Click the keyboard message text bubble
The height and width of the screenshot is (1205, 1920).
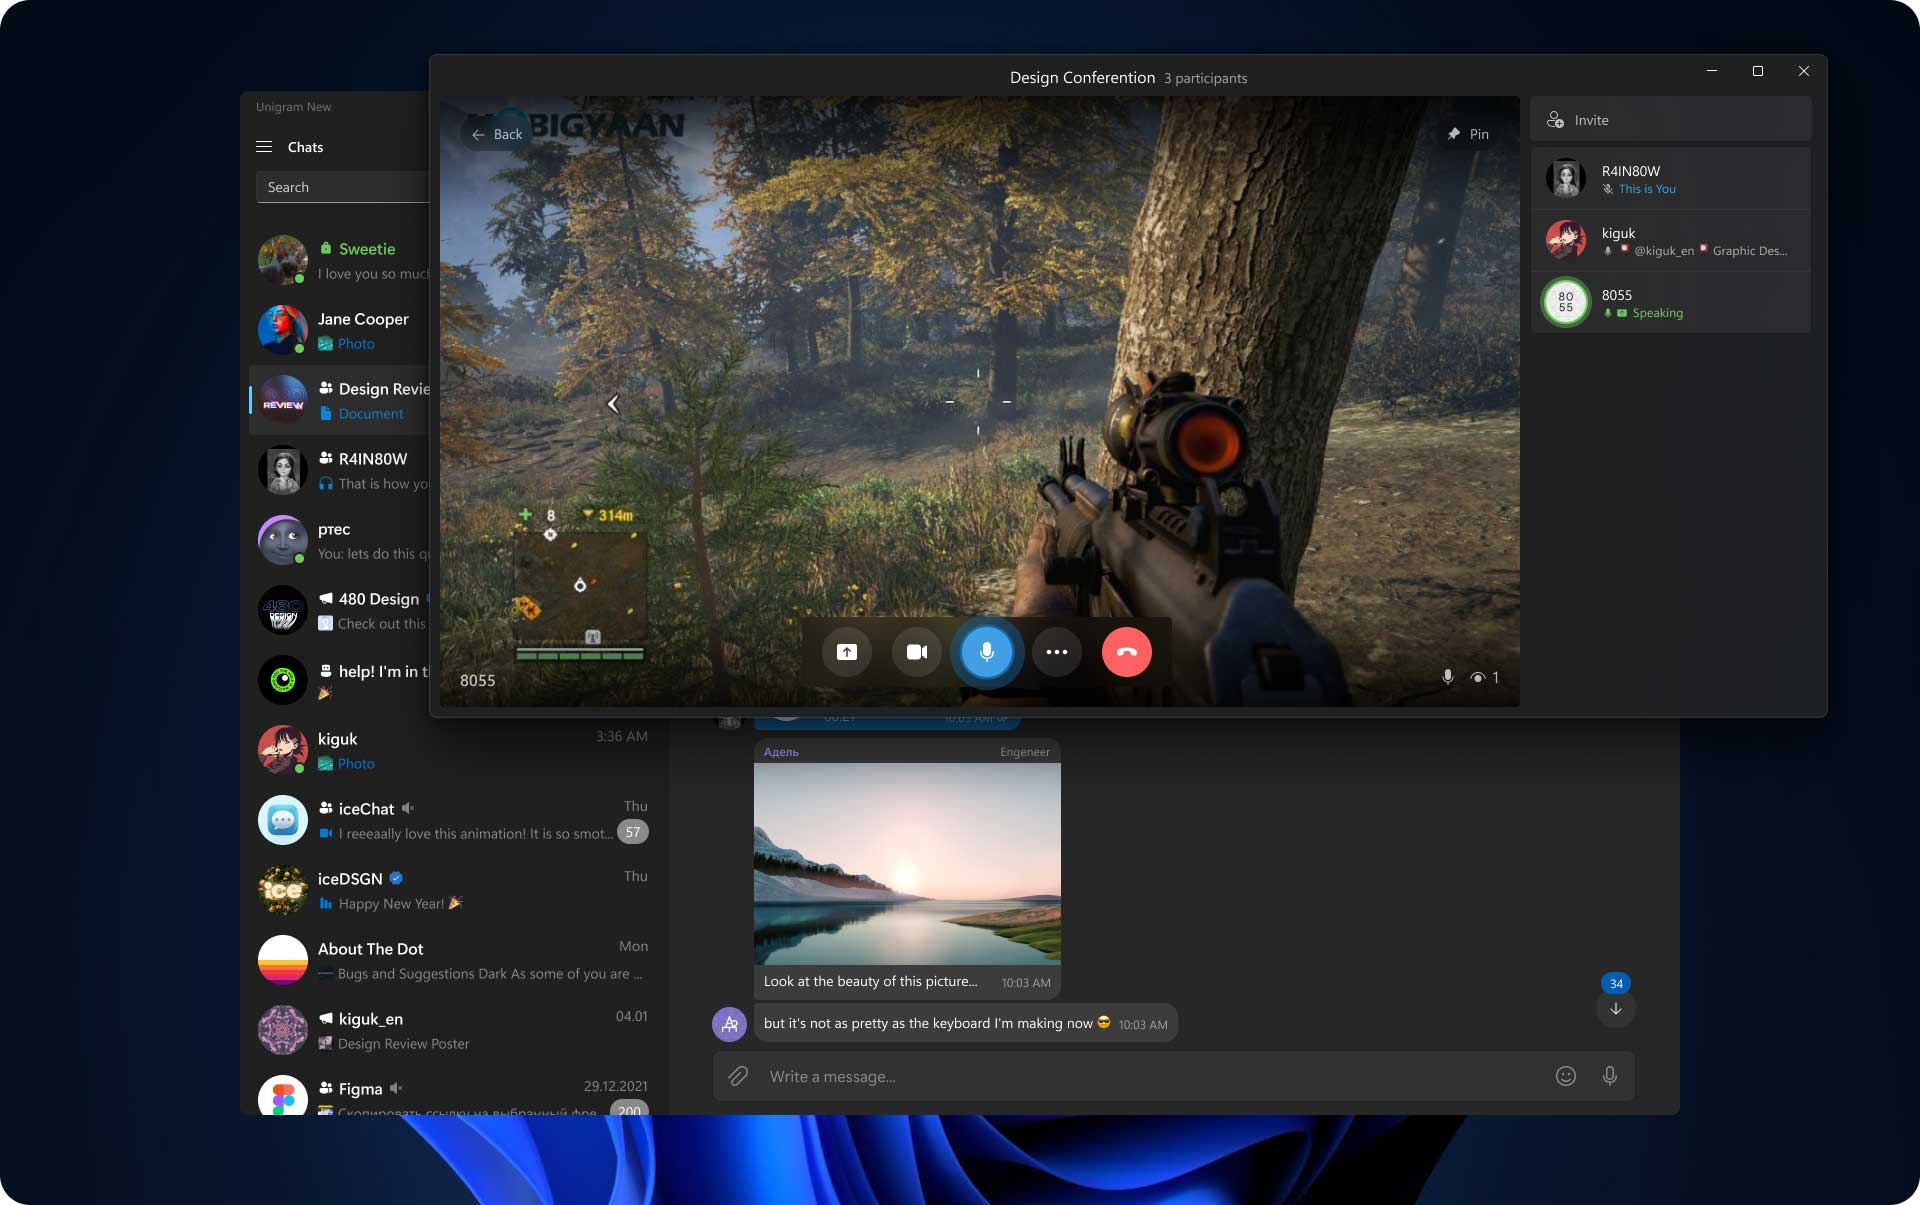[965, 1024]
